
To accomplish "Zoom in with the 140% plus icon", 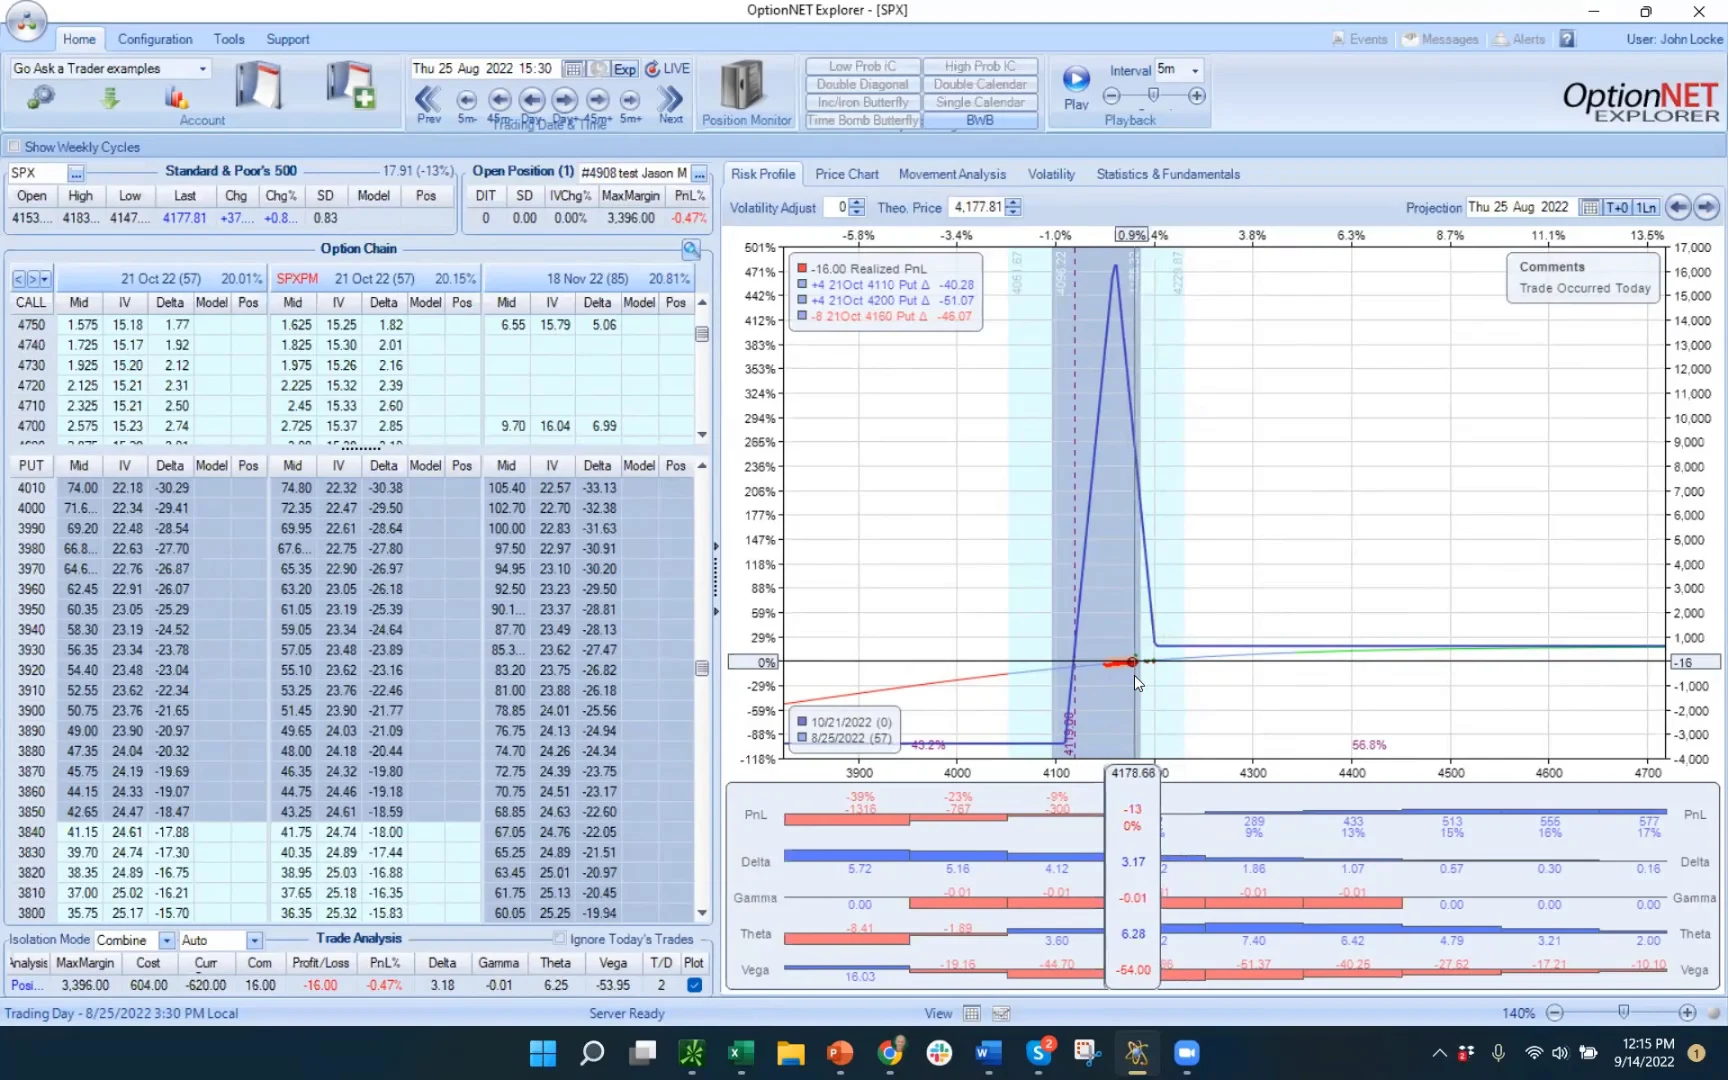I will tap(1688, 1013).
